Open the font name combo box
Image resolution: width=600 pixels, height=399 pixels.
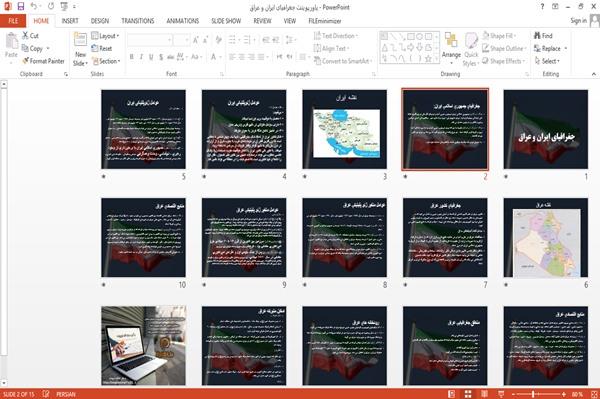click(150, 40)
